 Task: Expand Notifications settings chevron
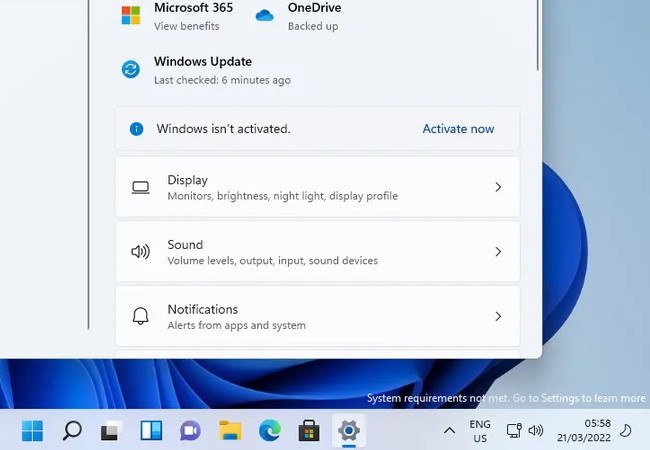pyautogui.click(x=498, y=316)
